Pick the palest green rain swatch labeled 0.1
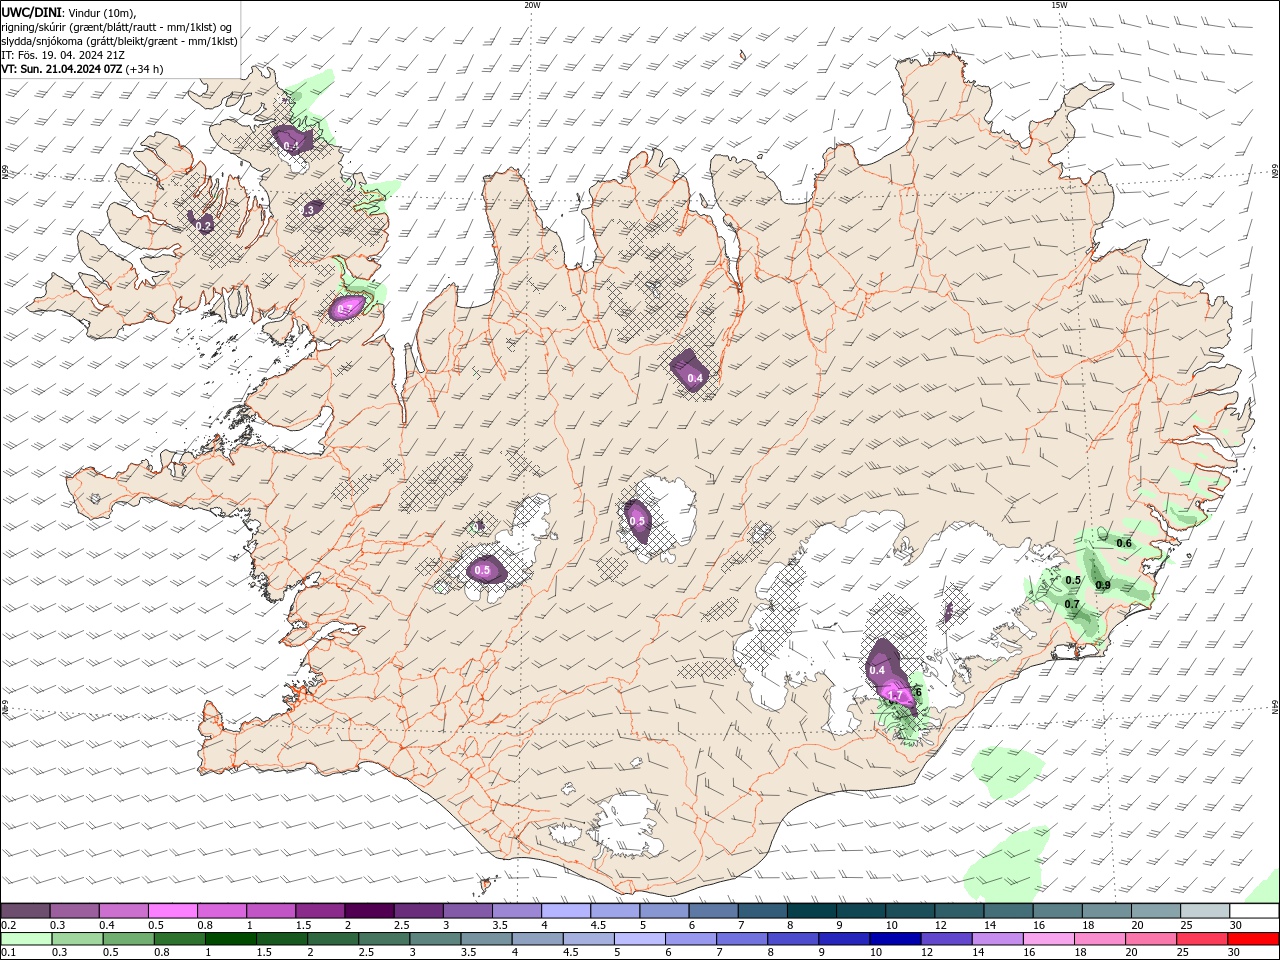Screen dimensions: 1280x960 click(x=26, y=939)
